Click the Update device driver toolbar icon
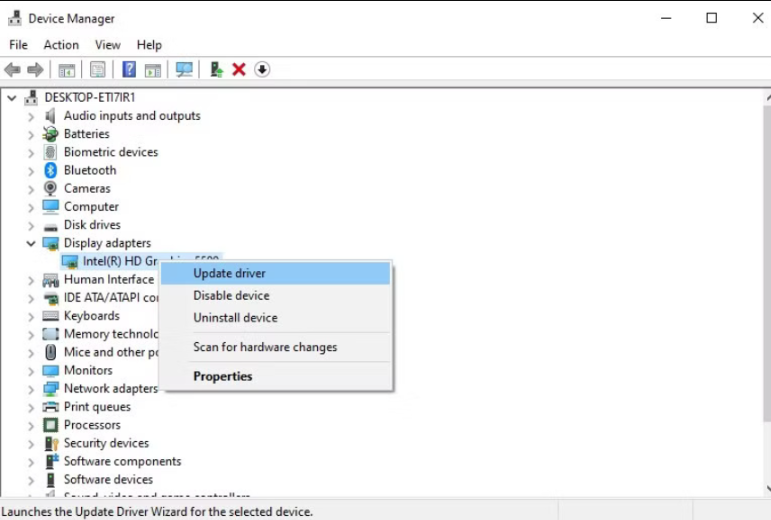 pos(215,69)
